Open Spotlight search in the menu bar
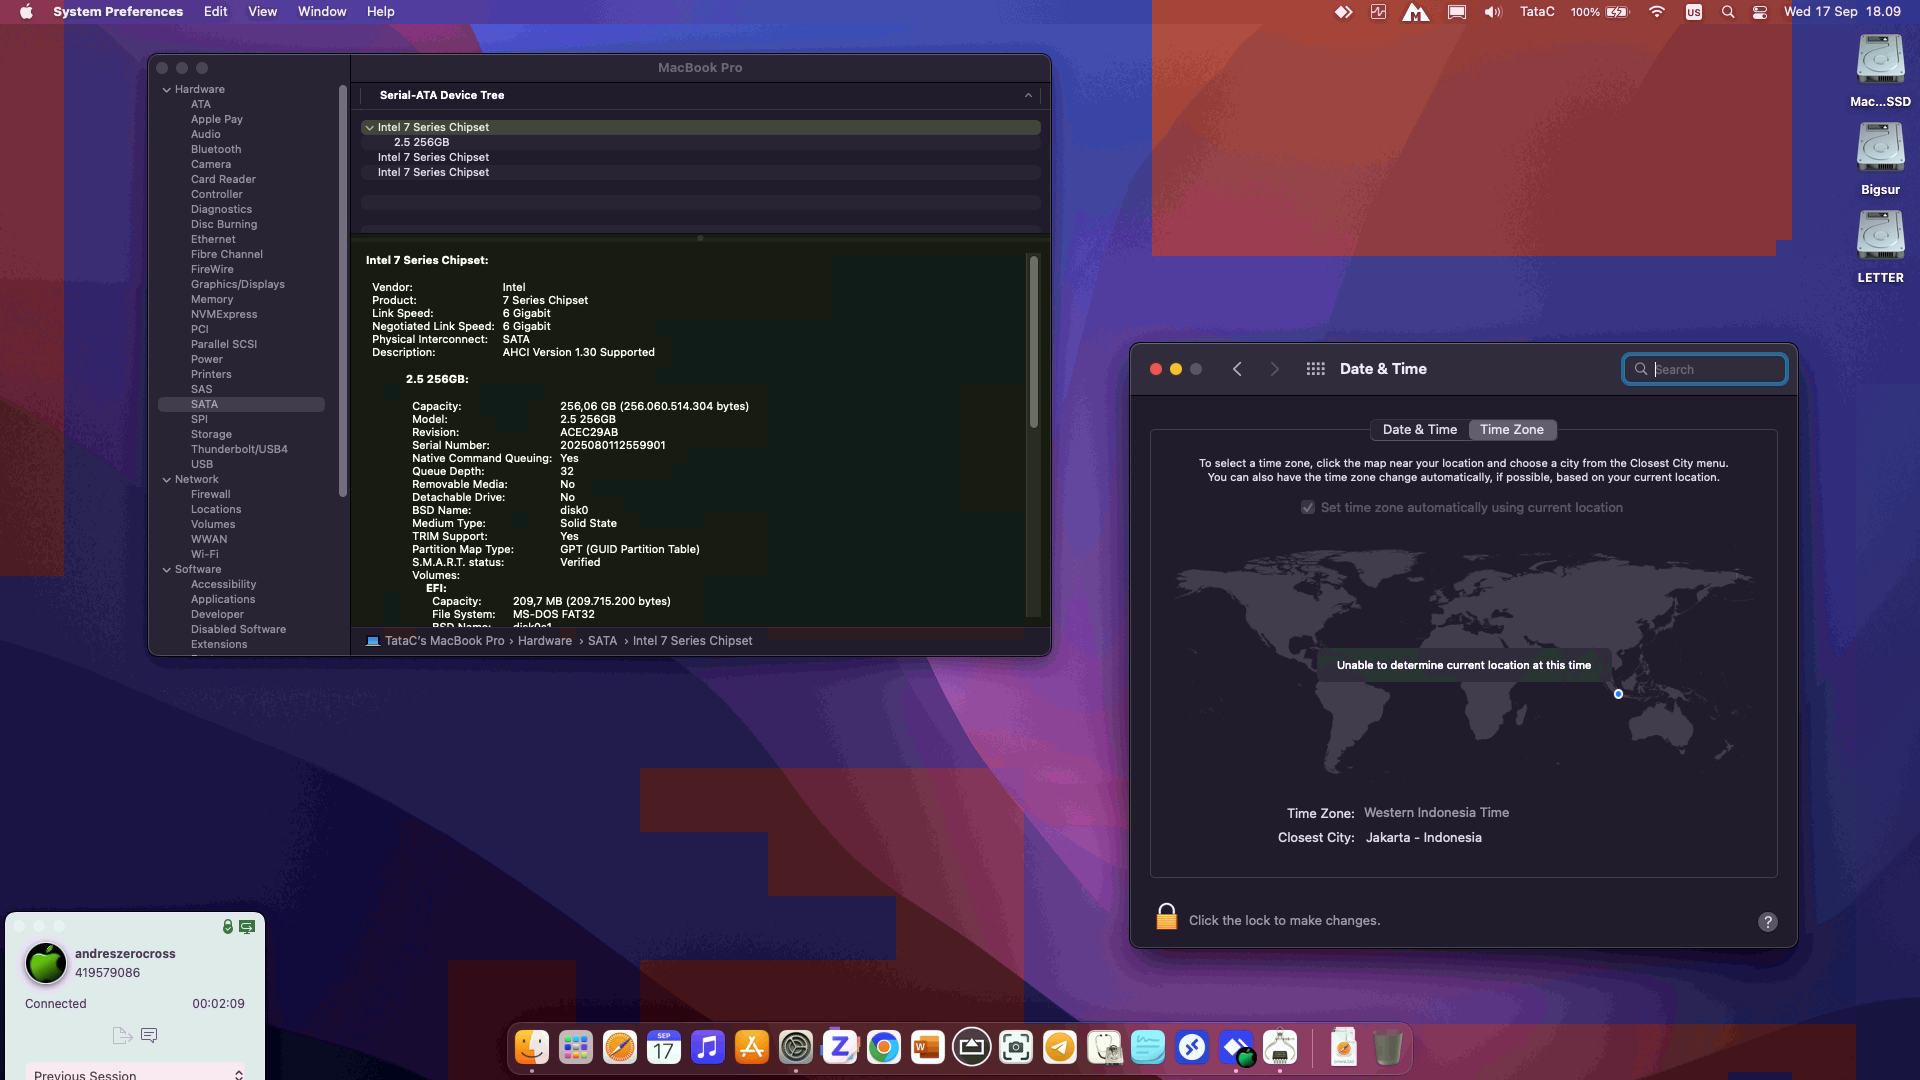The image size is (1920, 1080). [1728, 12]
